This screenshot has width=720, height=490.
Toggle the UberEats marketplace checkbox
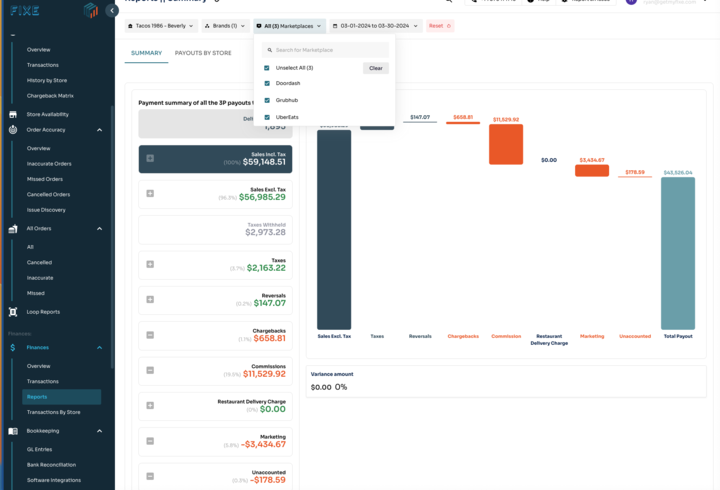[267, 118]
